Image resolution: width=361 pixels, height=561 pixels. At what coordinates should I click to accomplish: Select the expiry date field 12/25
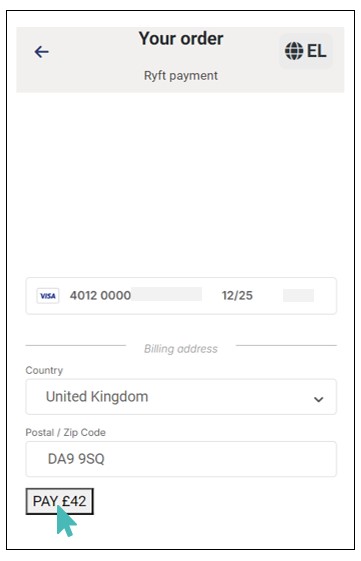point(237,296)
